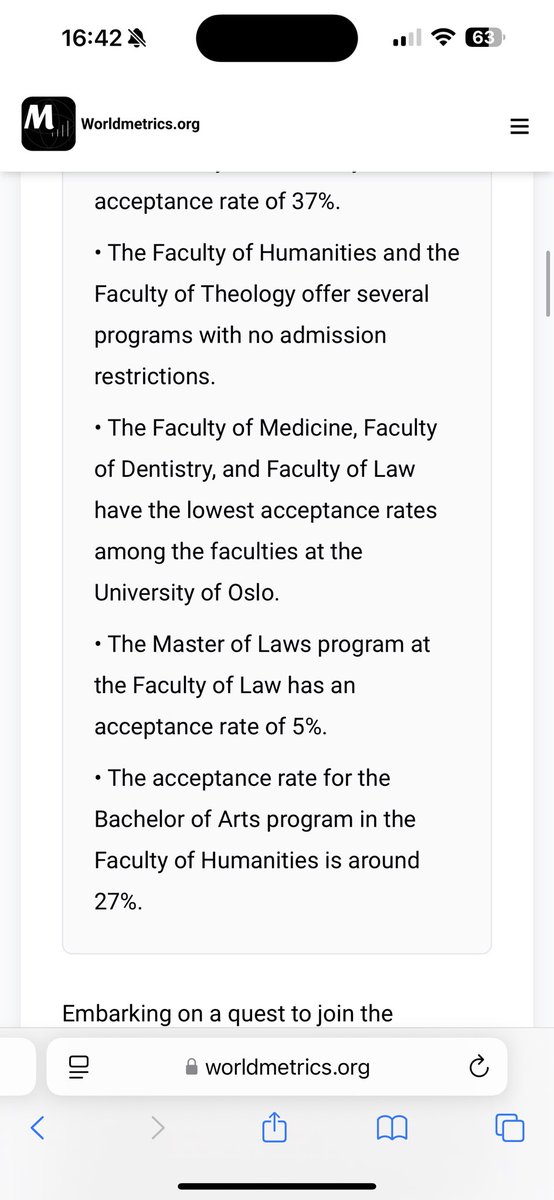
Task: Tap the Worldmetrics logo icon
Action: click(48, 123)
